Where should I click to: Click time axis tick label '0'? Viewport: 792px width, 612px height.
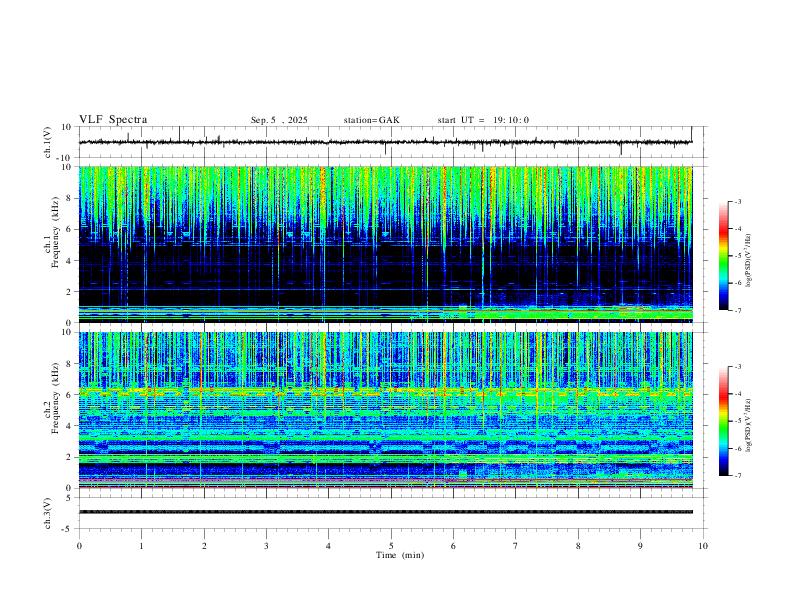pos(79,546)
